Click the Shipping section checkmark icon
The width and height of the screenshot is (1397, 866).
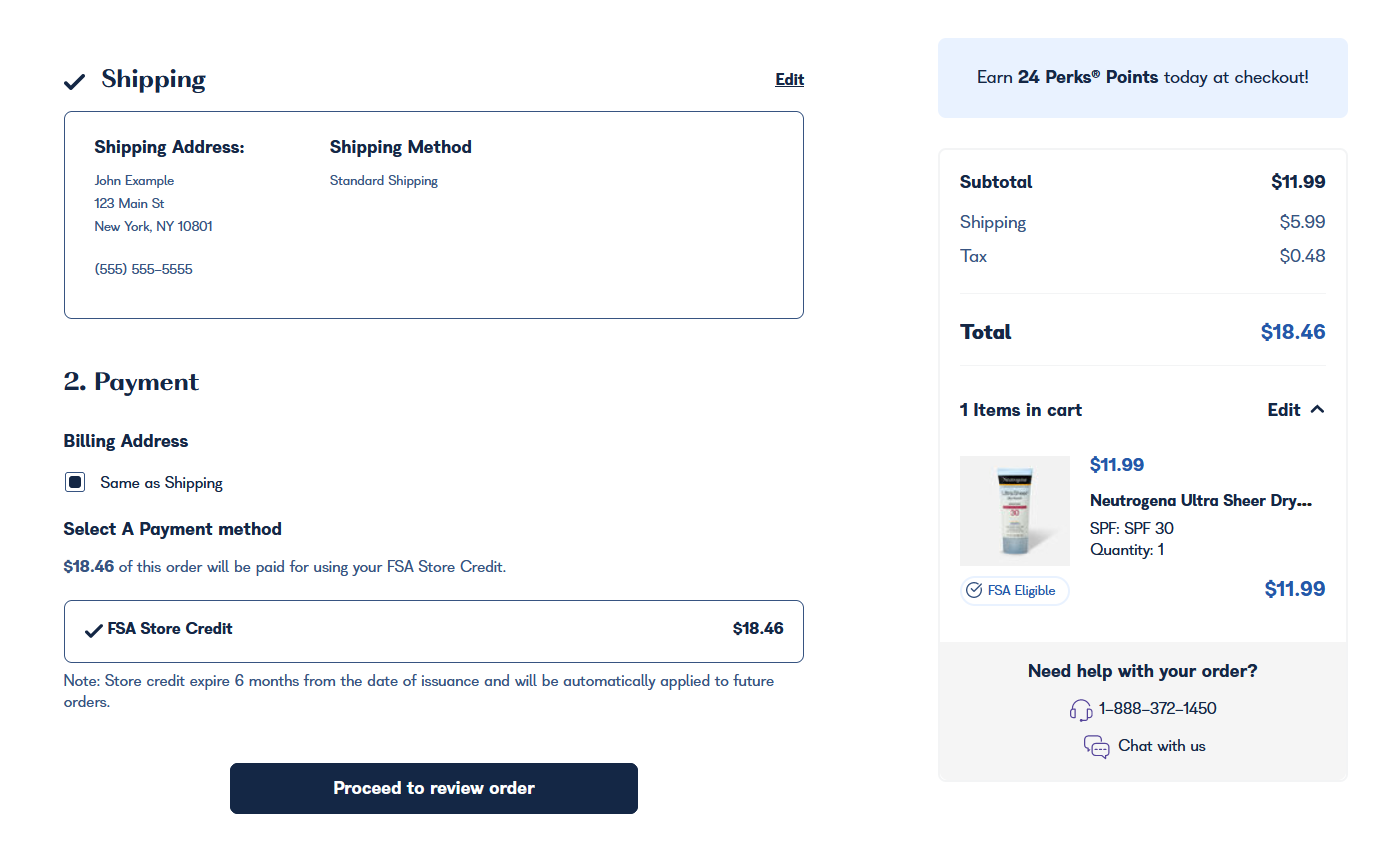point(75,81)
